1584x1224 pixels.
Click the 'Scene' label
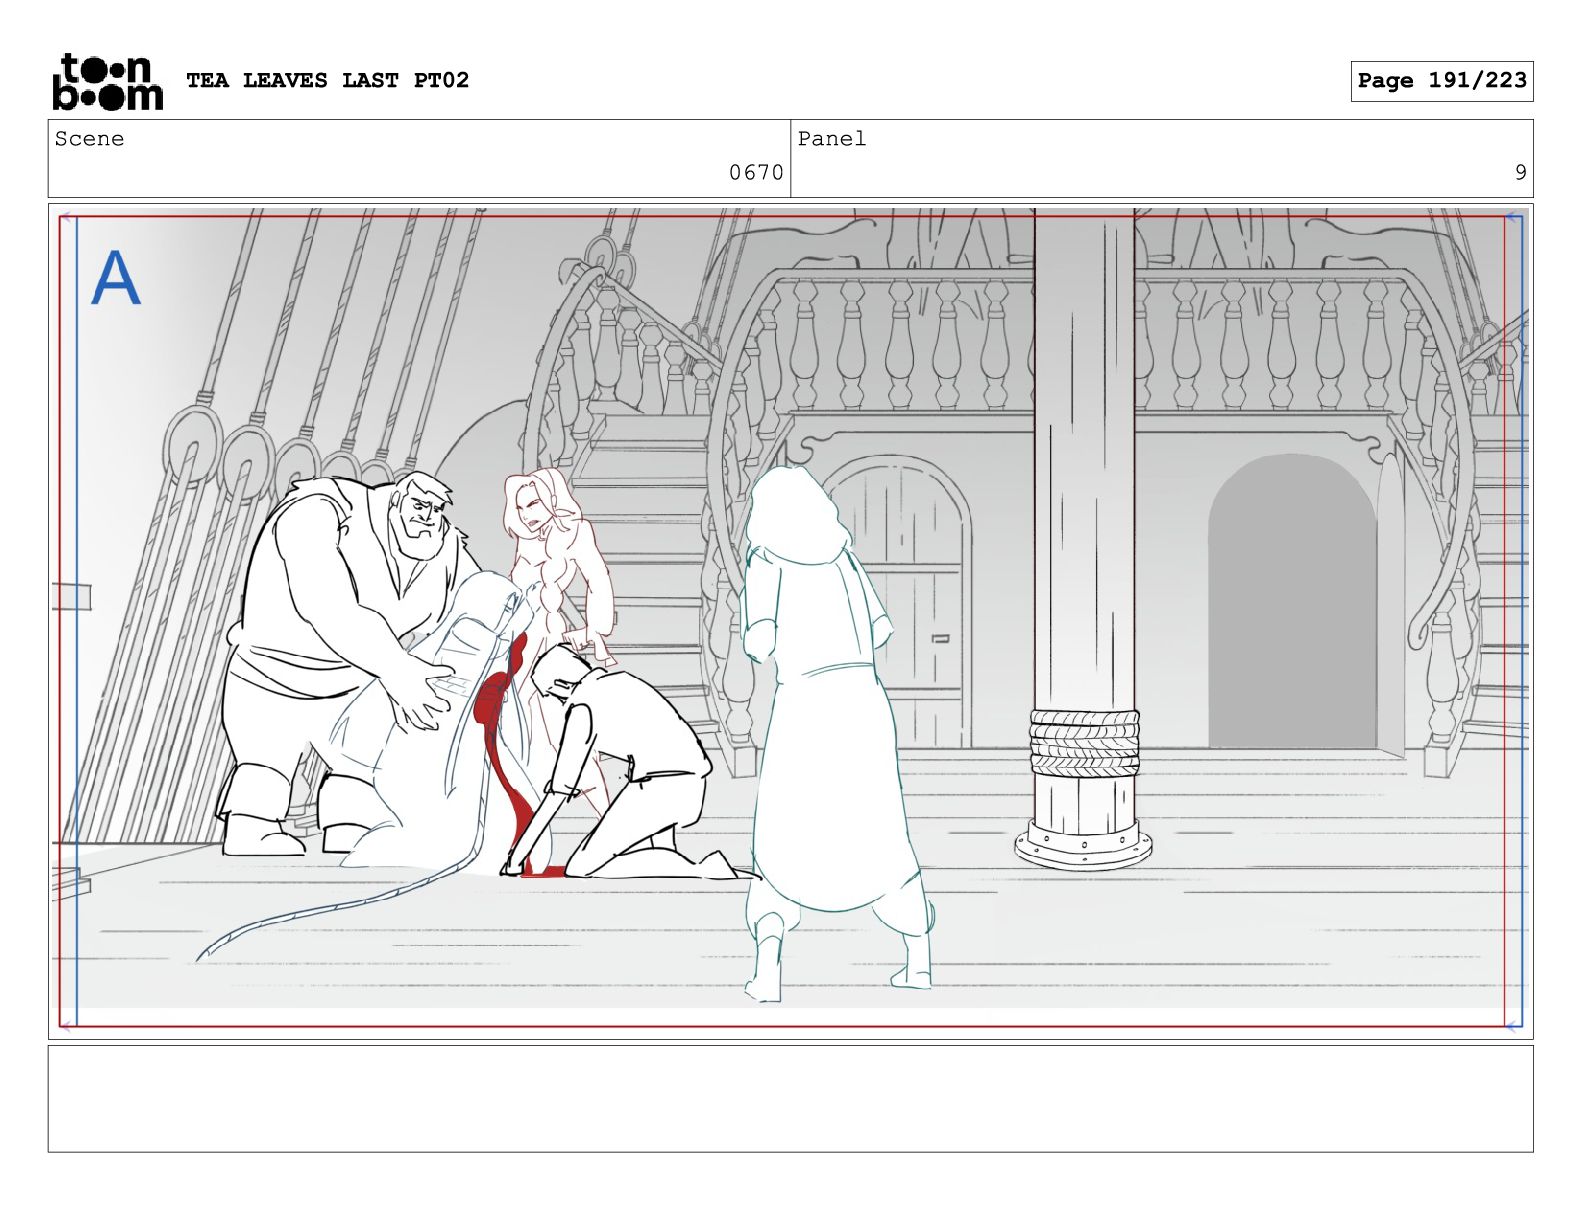[90, 139]
